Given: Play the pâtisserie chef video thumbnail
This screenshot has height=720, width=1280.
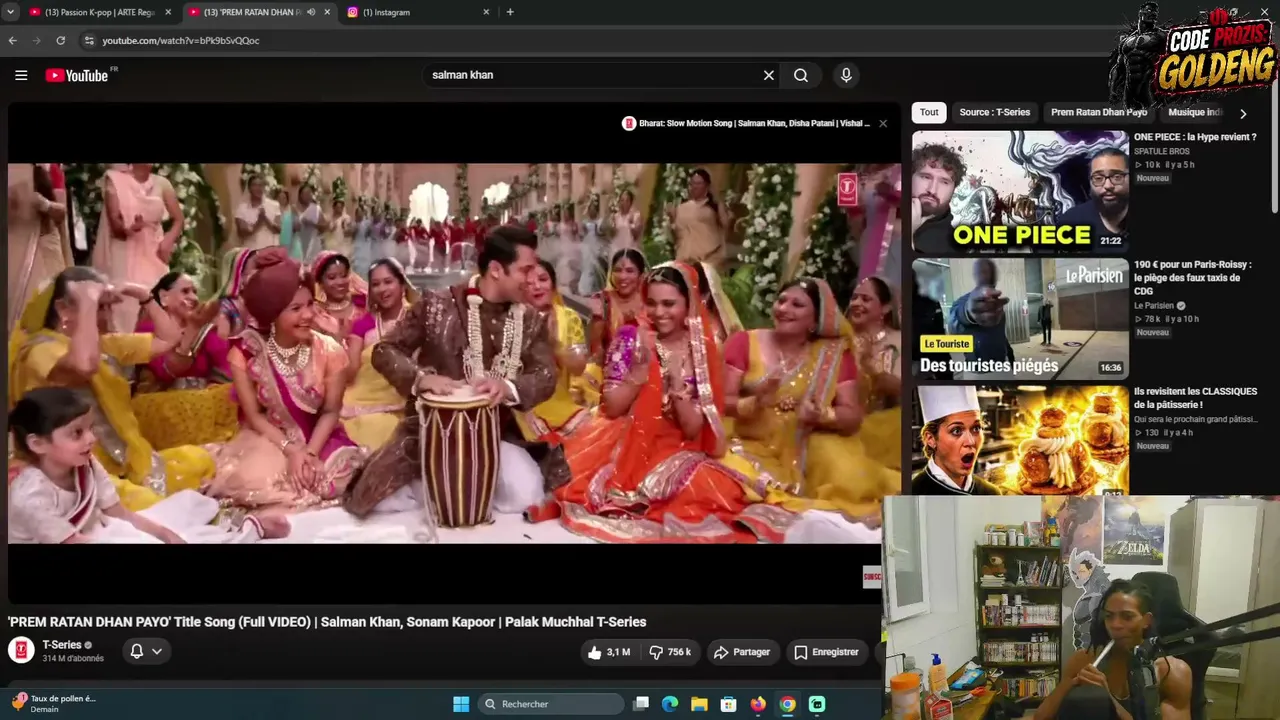Looking at the screenshot, I should (x=1020, y=440).
